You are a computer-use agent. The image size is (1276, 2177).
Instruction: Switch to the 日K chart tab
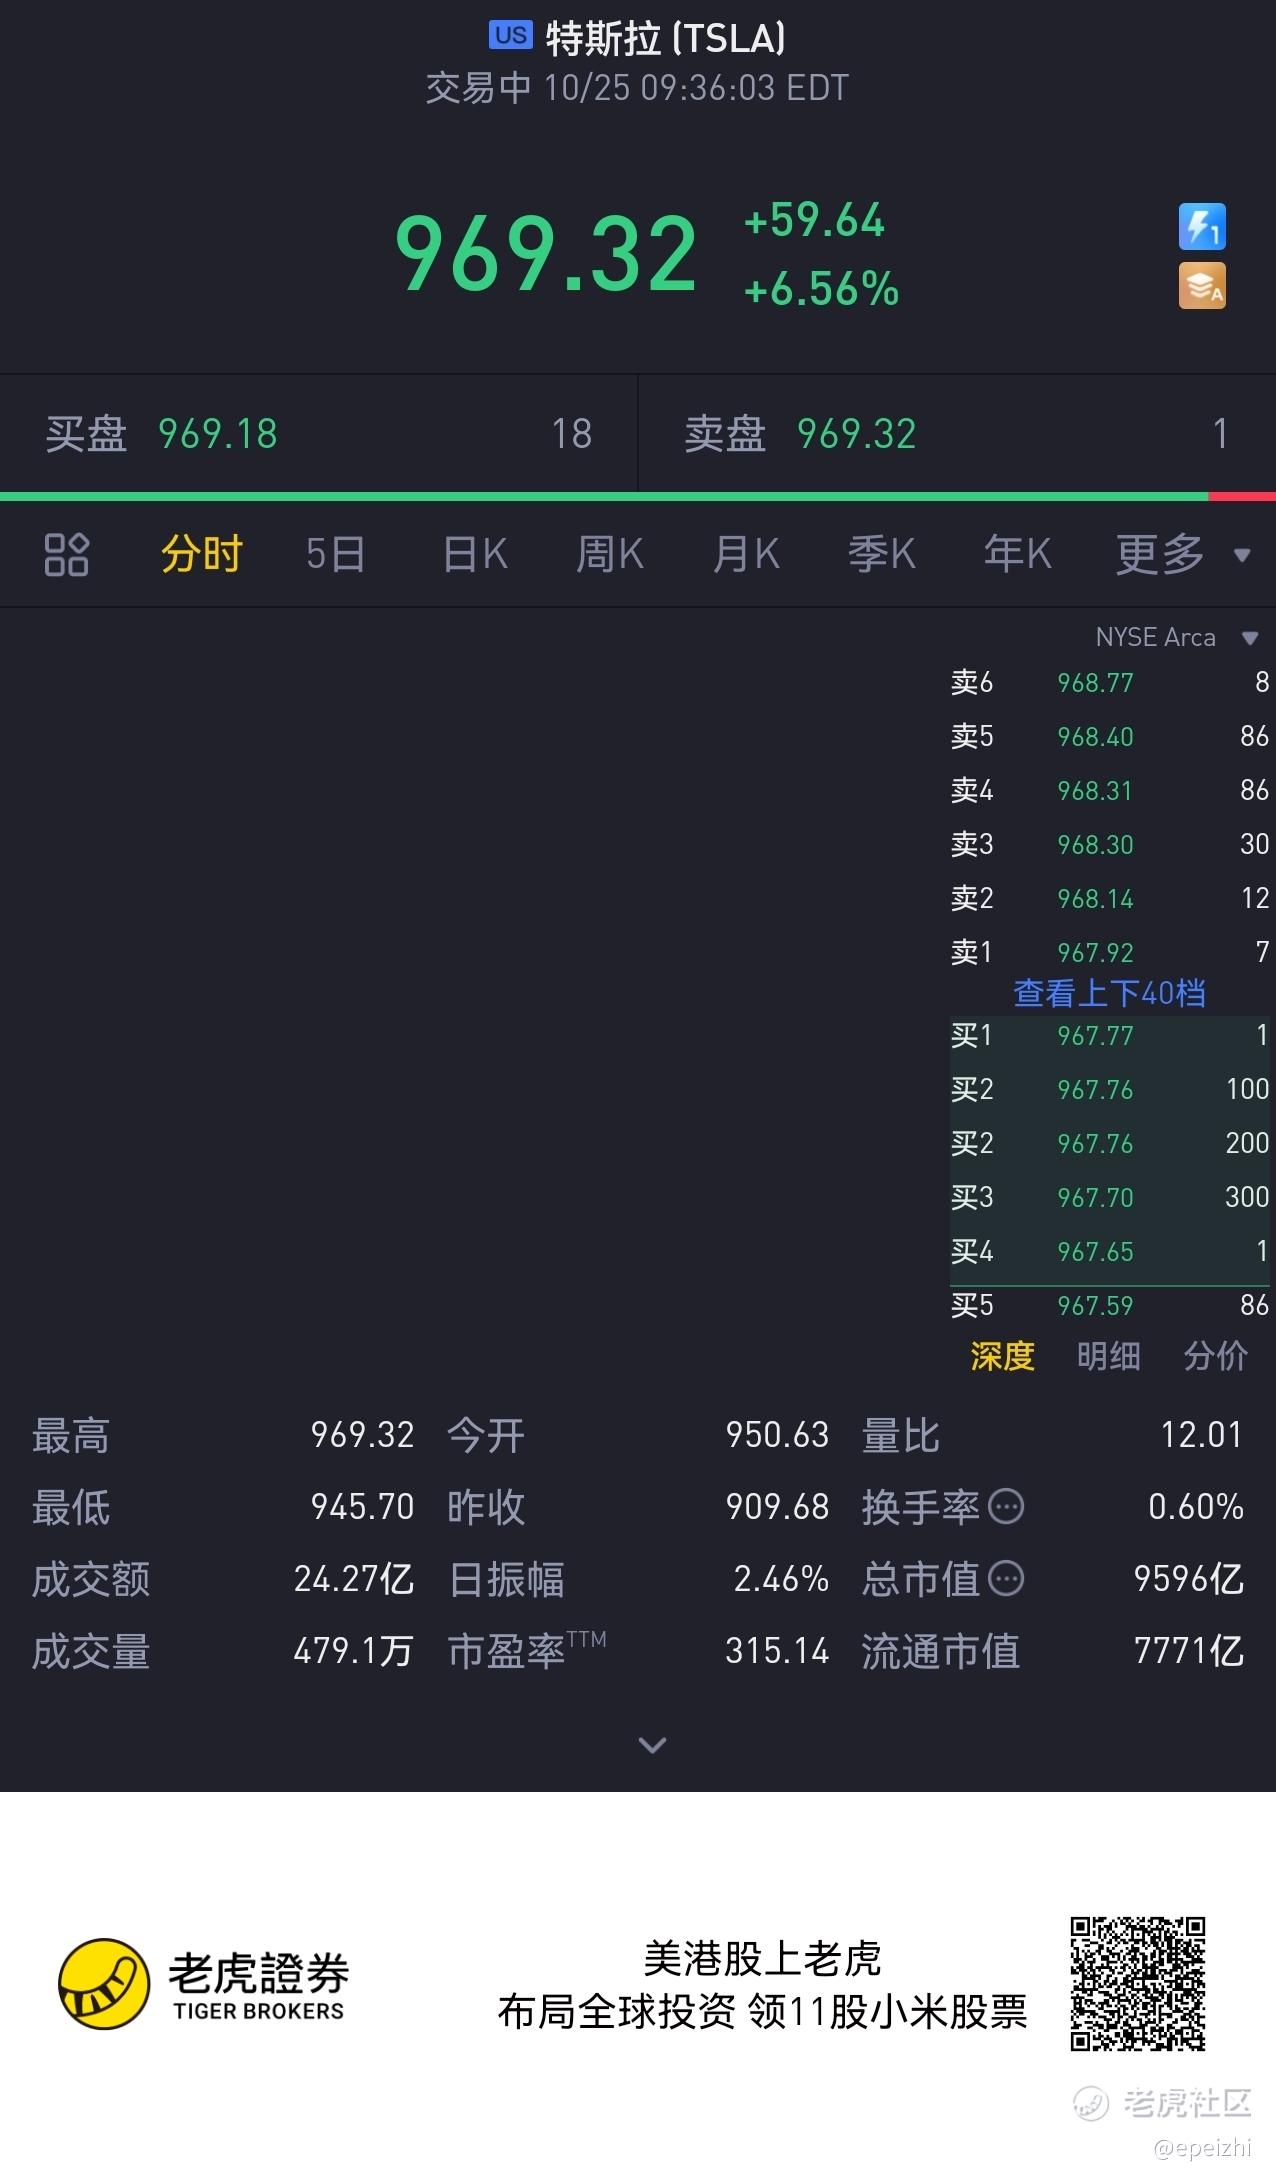(475, 554)
